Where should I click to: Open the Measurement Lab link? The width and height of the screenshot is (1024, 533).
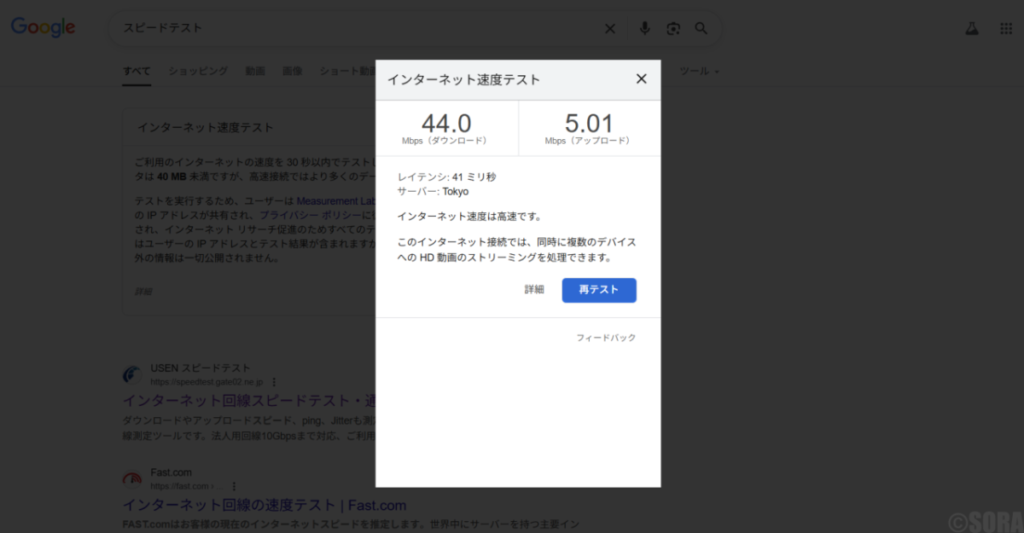point(336,201)
